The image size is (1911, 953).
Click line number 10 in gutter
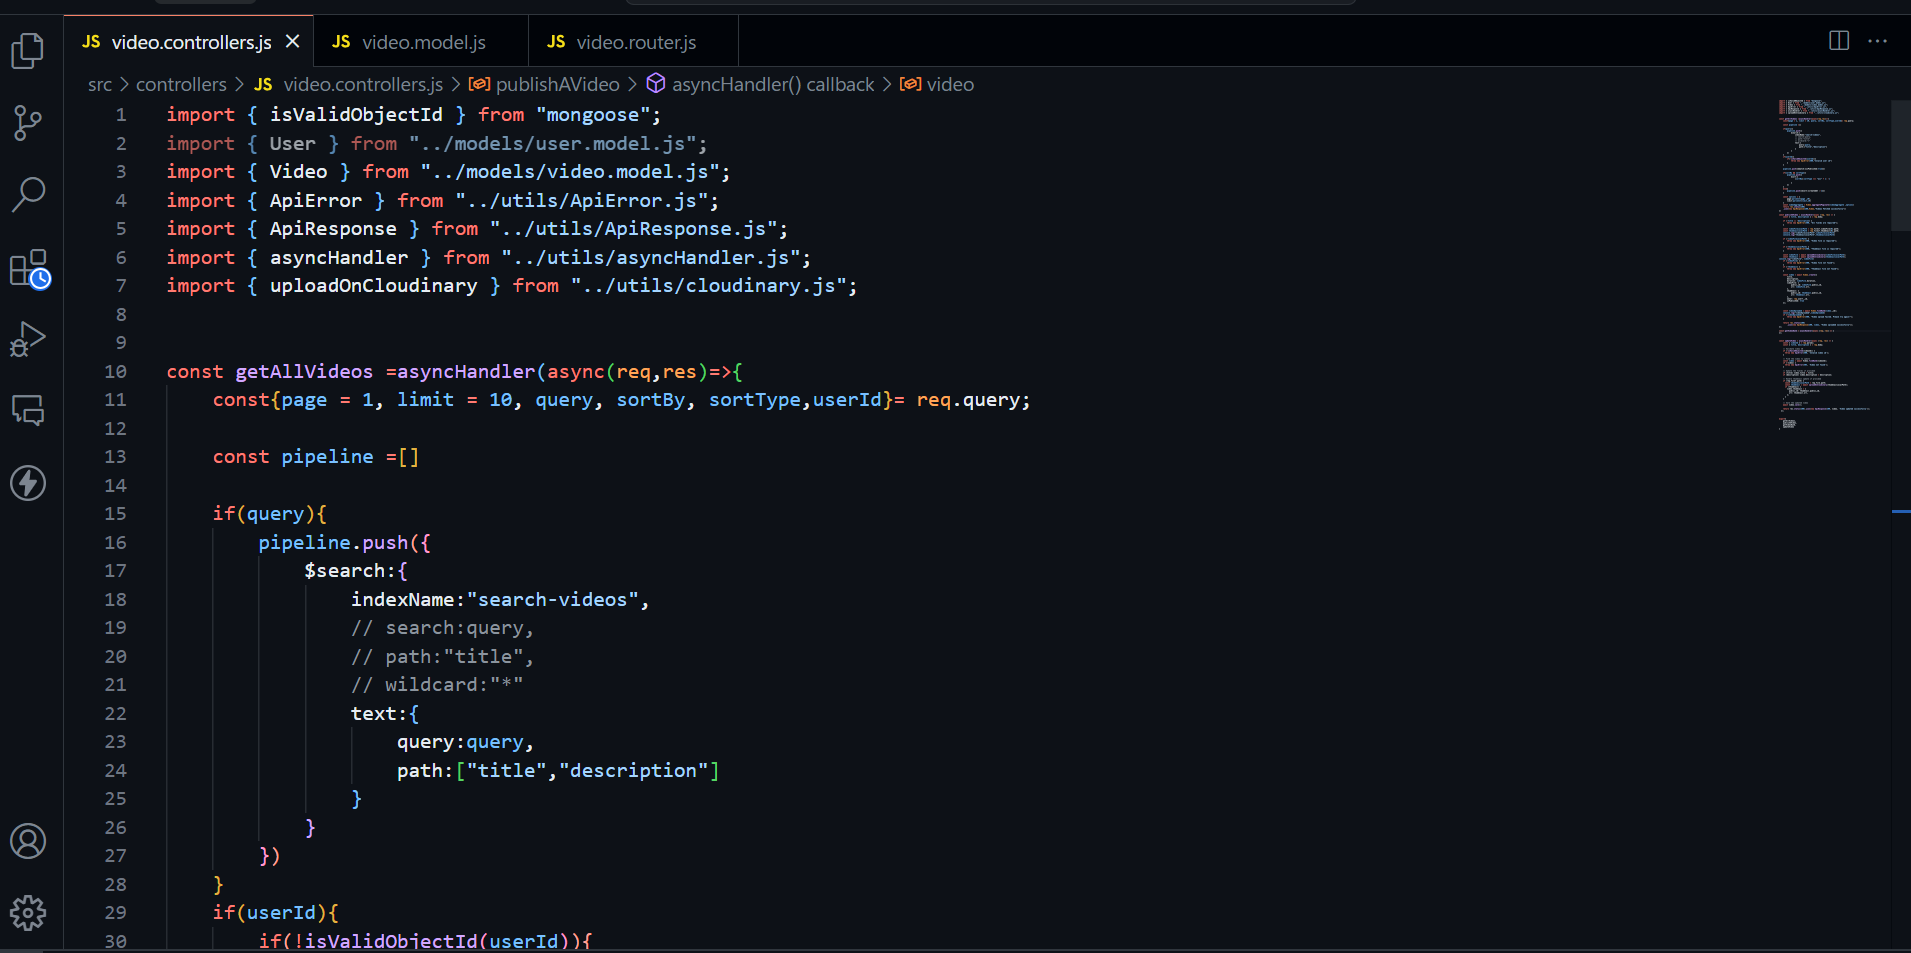coord(115,372)
